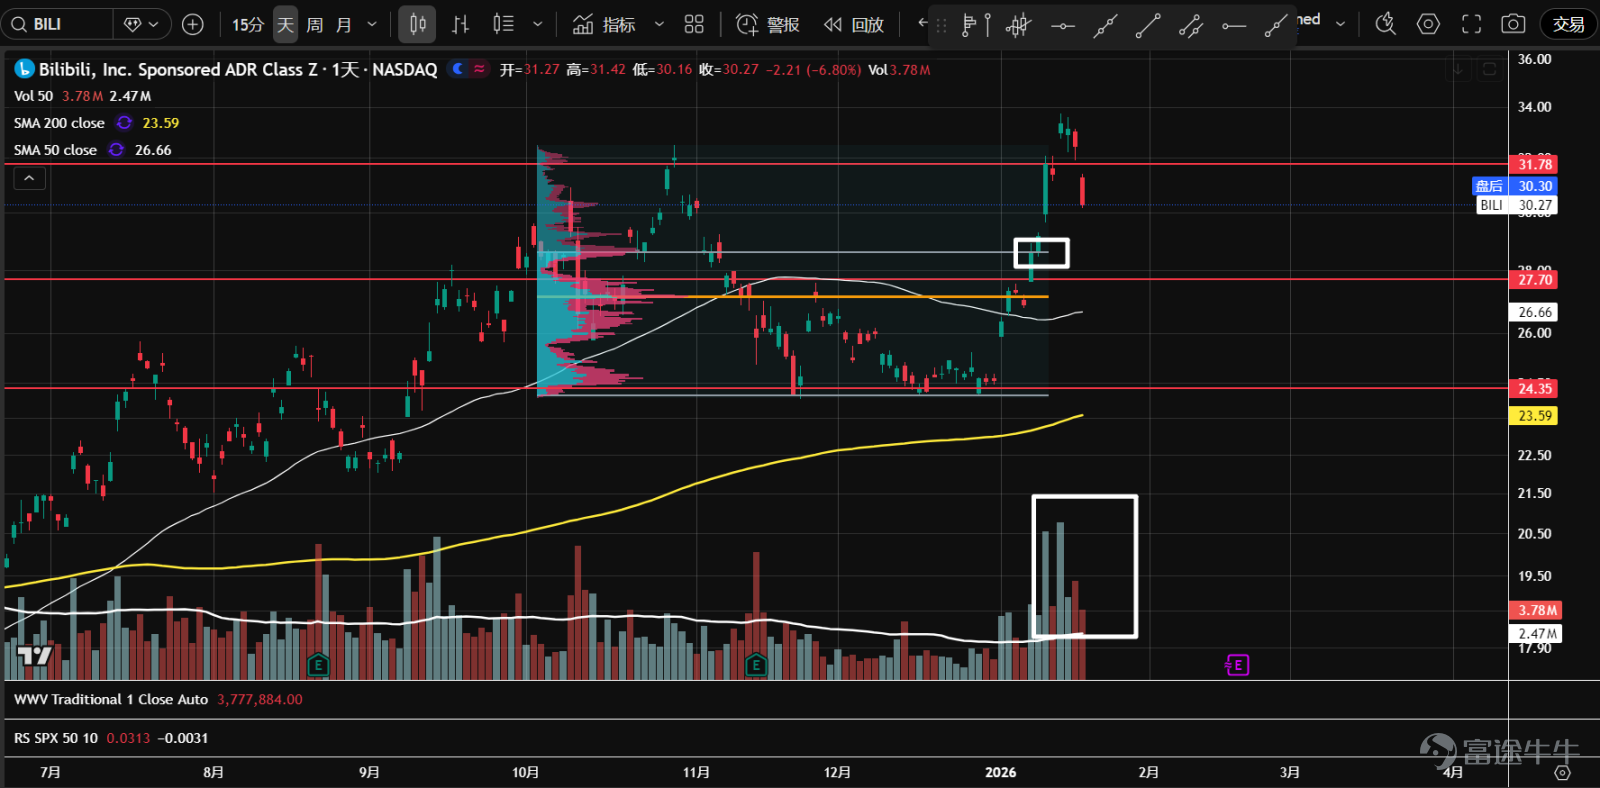The image size is (1600, 788).
Task: Open quick search lightning icon
Action: [x=1385, y=24]
